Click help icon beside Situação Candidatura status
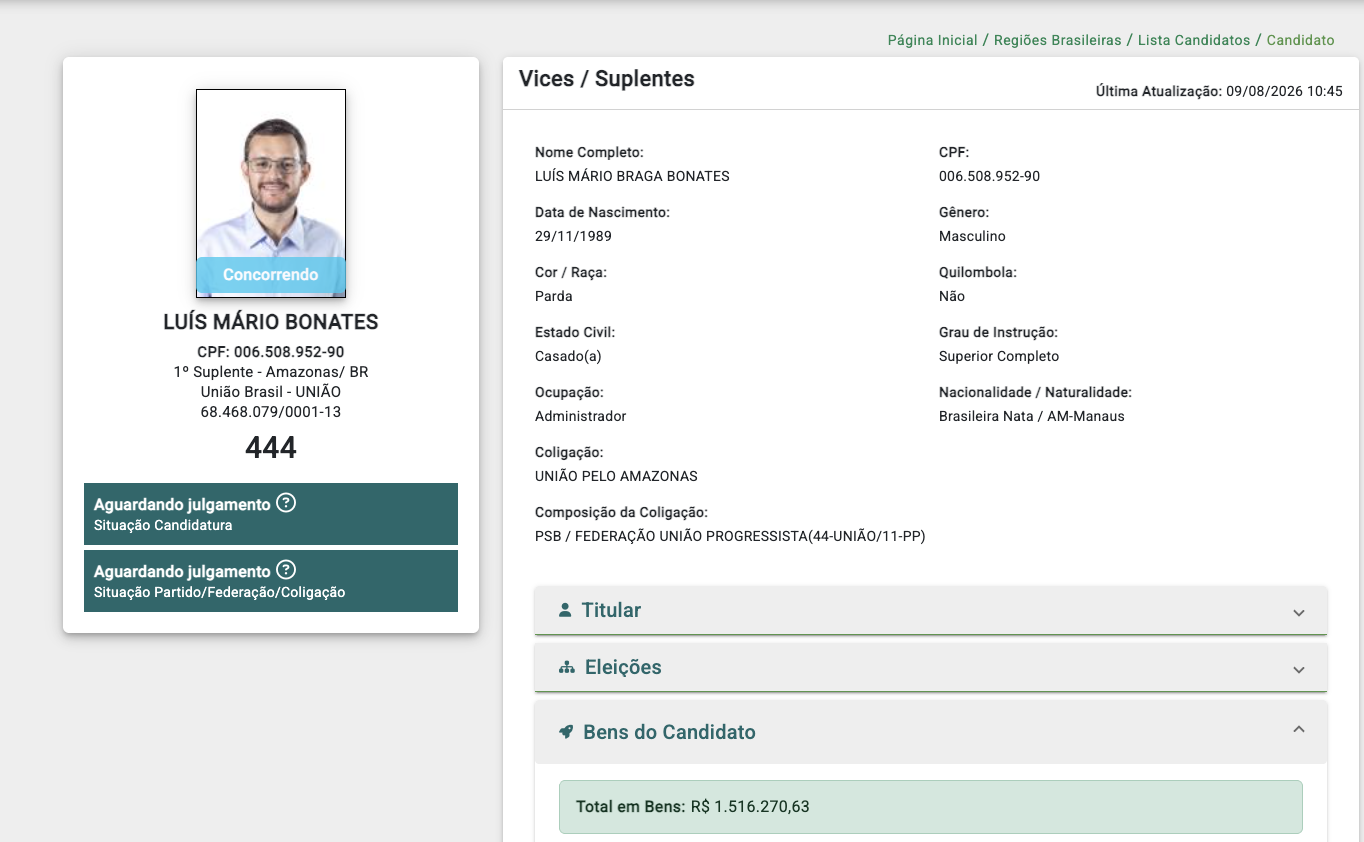This screenshot has width=1364, height=842. pyautogui.click(x=286, y=503)
